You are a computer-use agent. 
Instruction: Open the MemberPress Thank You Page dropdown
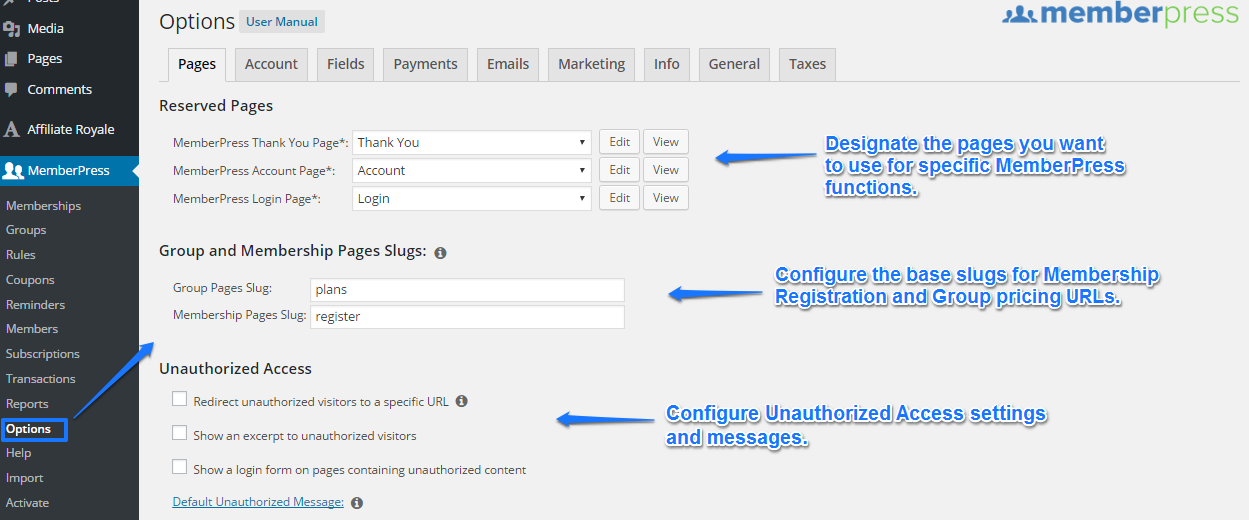[x=472, y=142]
